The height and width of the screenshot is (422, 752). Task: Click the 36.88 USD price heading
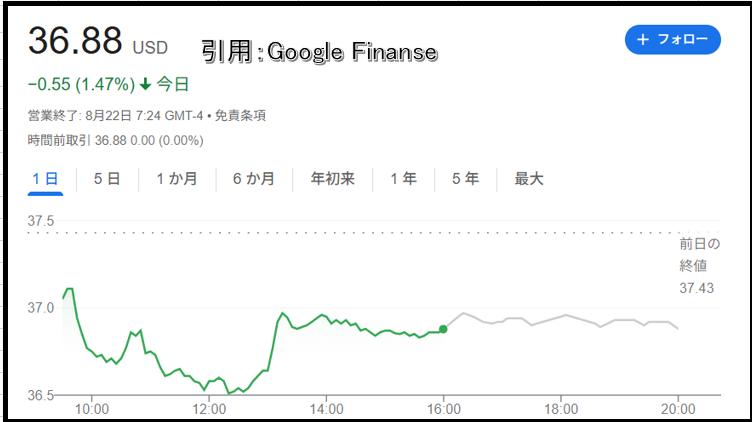pos(98,41)
